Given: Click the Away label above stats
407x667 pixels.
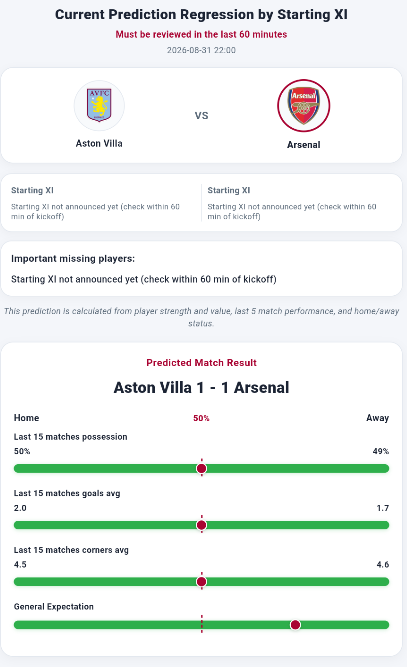Looking at the screenshot, I should [378, 418].
